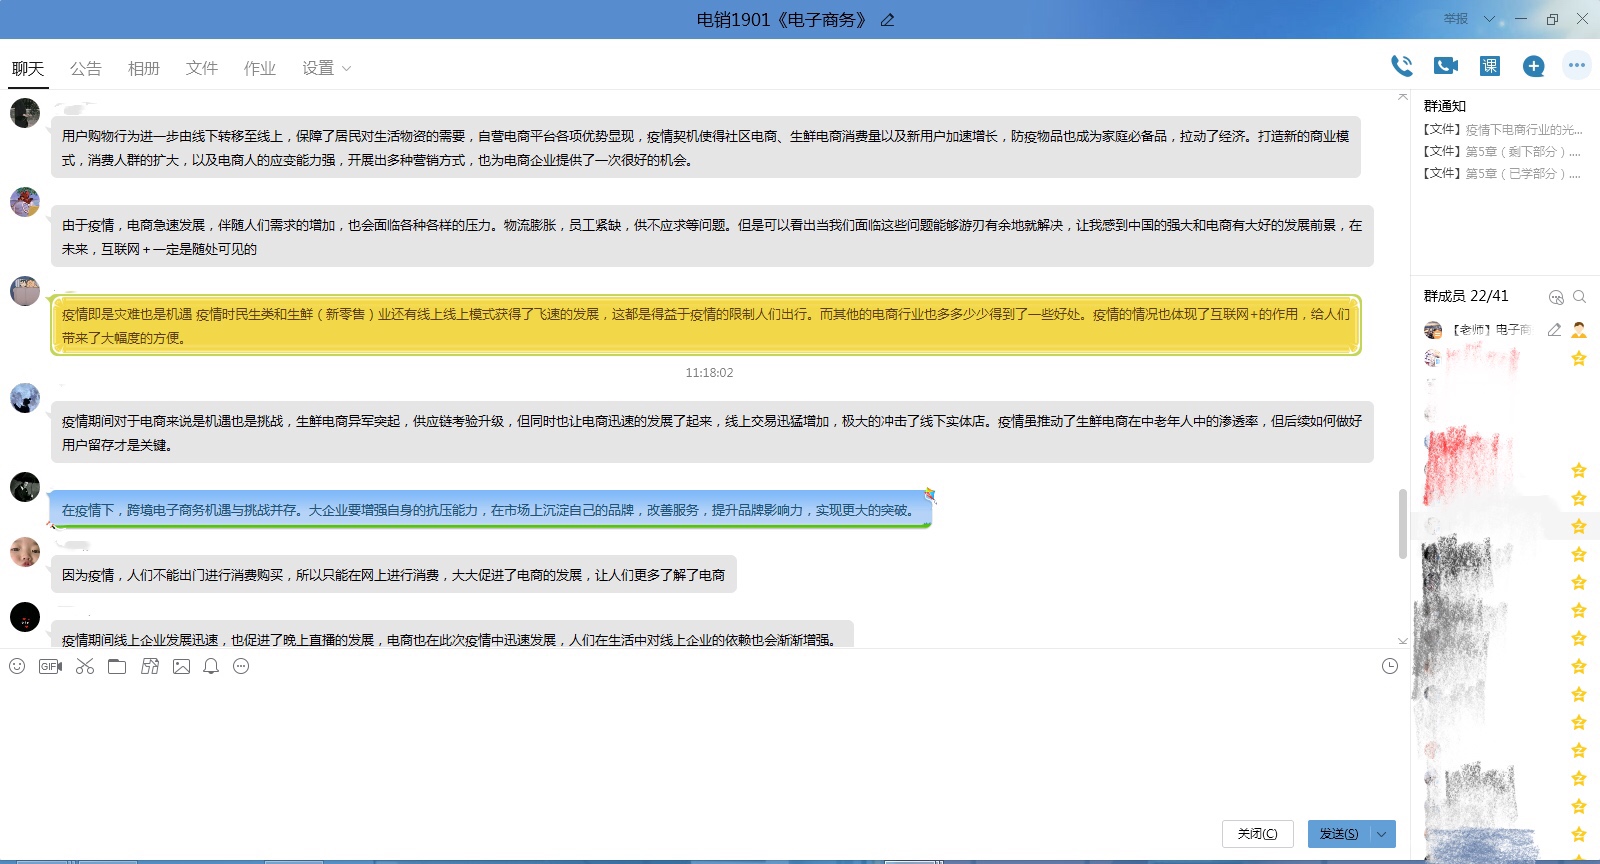Switch to the 公告 tab
Viewport: 1600px width, 864px height.
click(86, 68)
